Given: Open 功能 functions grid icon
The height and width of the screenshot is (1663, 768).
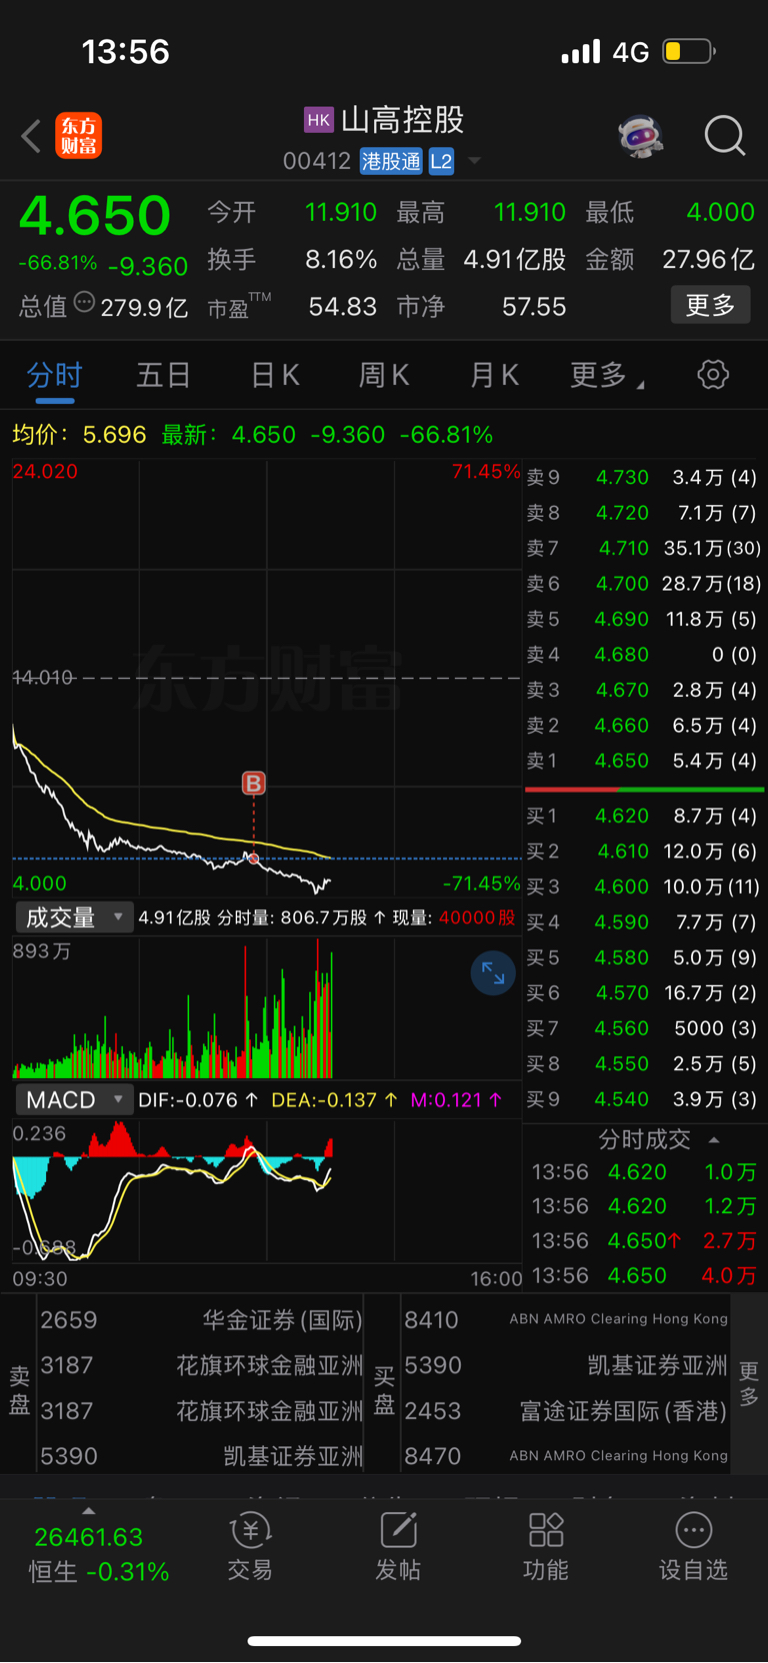Looking at the screenshot, I should (546, 1546).
